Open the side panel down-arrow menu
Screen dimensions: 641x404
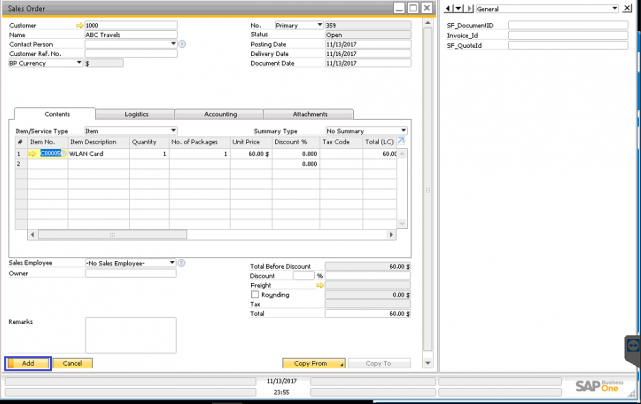click(458, 8)
